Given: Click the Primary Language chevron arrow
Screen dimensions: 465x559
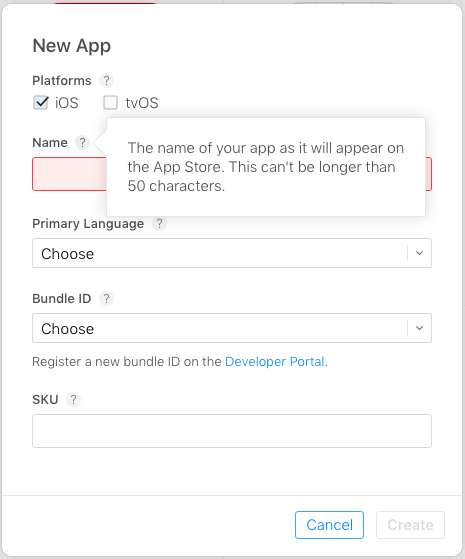Looking at the screenshot, I should click(419, 253).
